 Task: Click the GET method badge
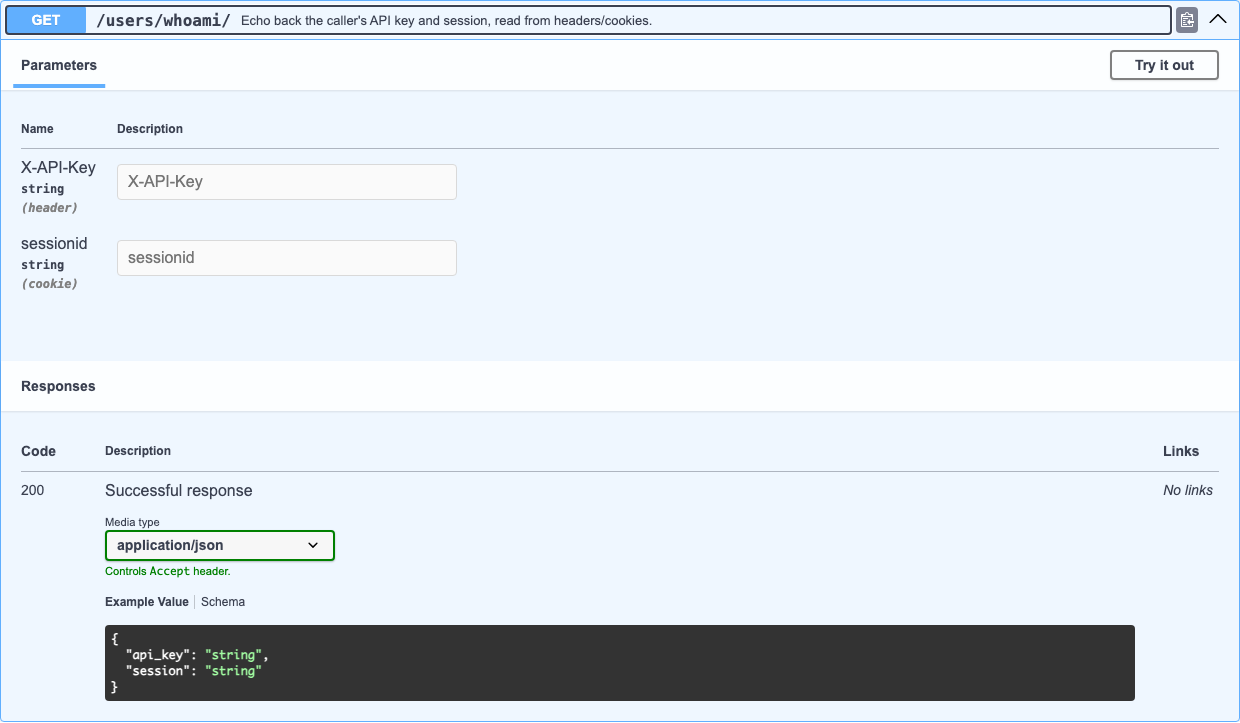click(46, 20)
